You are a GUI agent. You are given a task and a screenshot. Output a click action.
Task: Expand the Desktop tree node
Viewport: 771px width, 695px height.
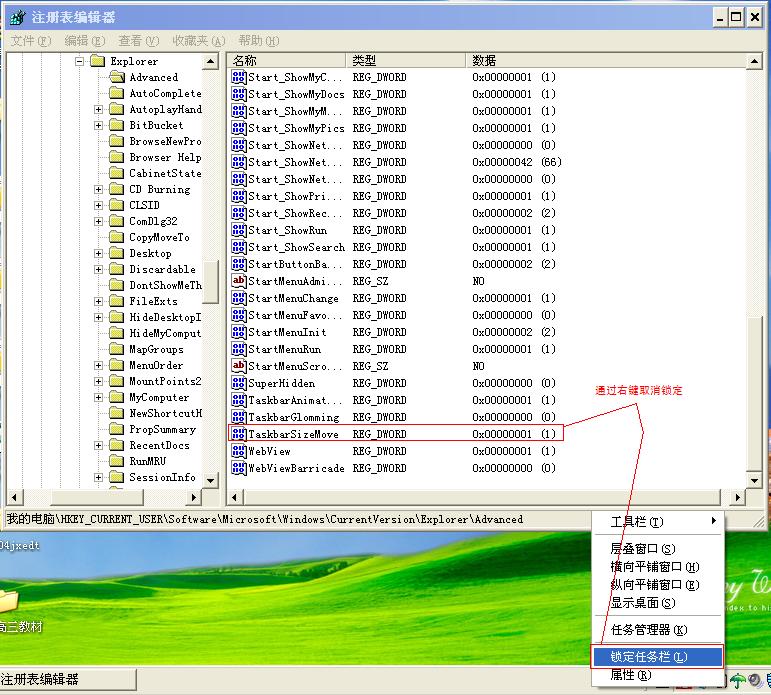(98, 253)
